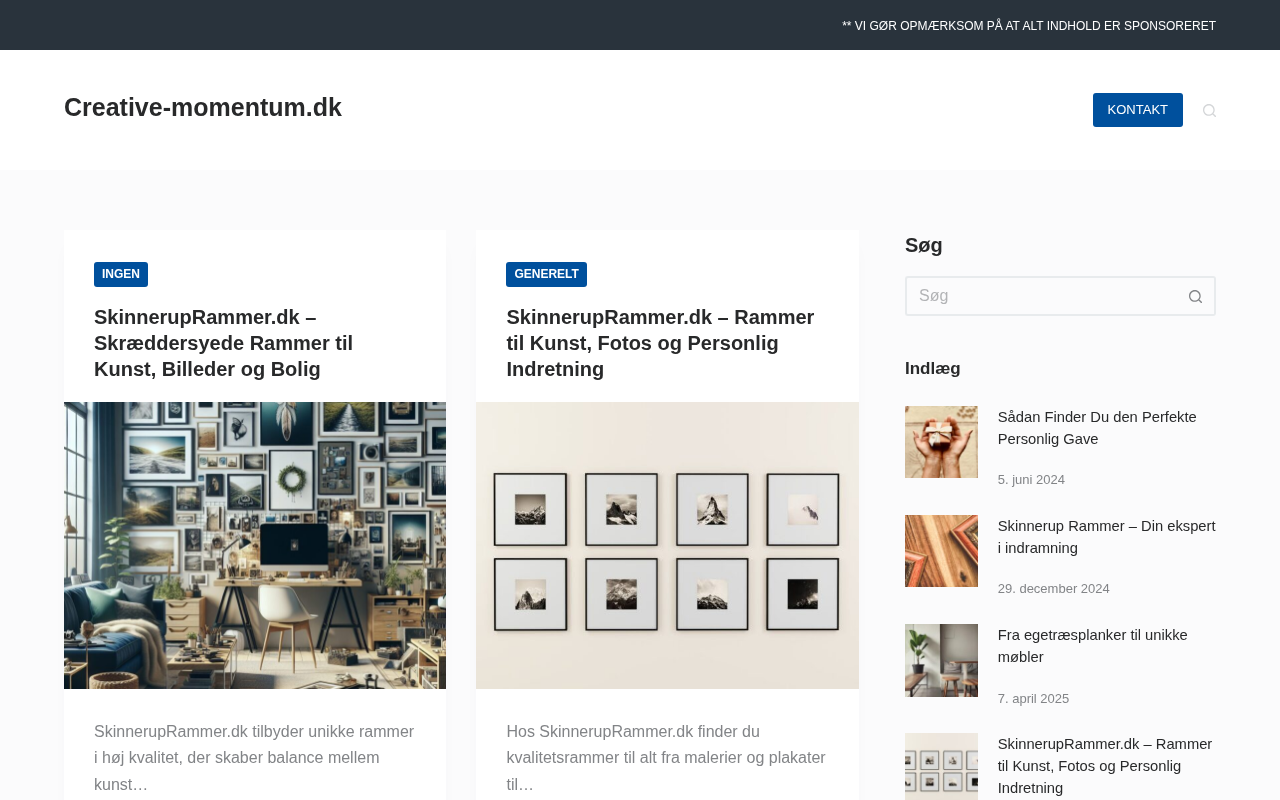Open the INGEN category tag
Viewport: 1280px width, 800px height.
tap(121, 274)
